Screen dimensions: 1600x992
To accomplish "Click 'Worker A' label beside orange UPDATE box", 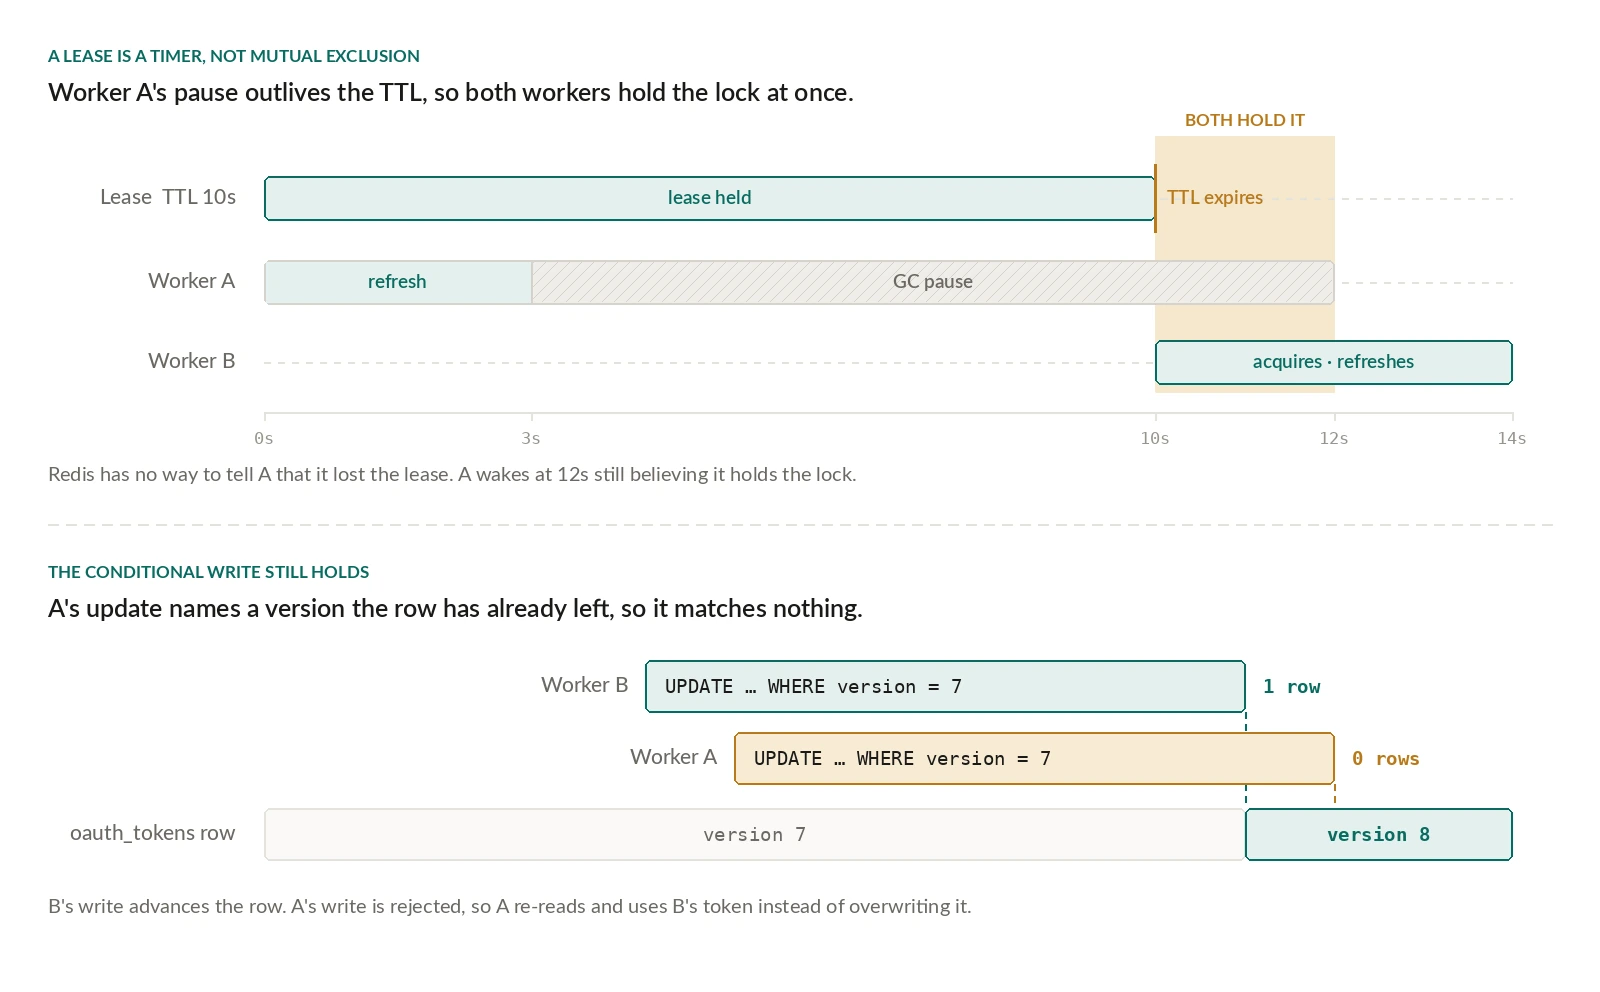I will pos(674,757).
